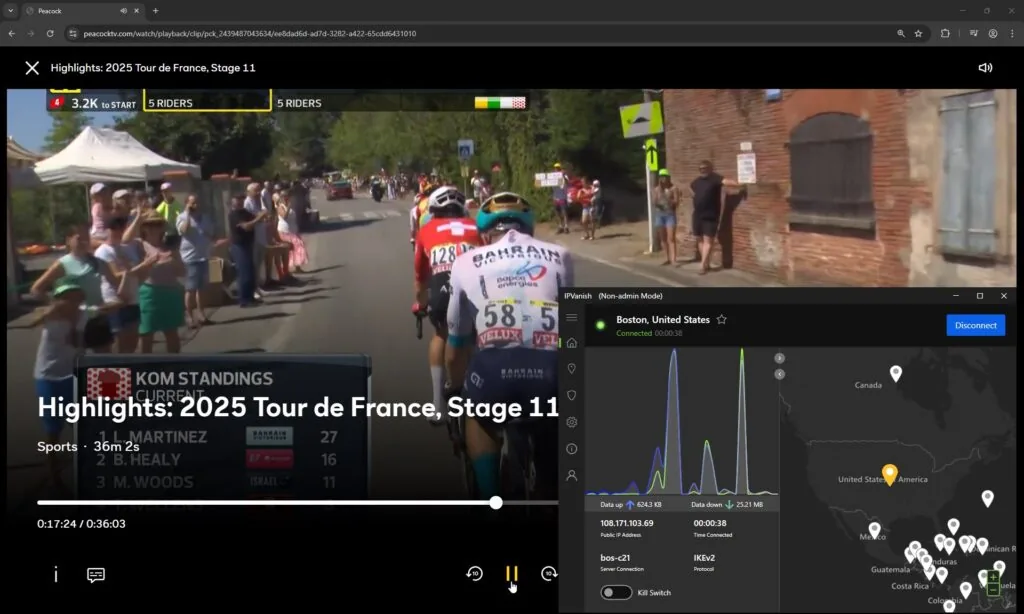Viewport: 1024px width, 614px height.
Task: Mute the Peacock tab audio icon
Action: tap(123, 11)
